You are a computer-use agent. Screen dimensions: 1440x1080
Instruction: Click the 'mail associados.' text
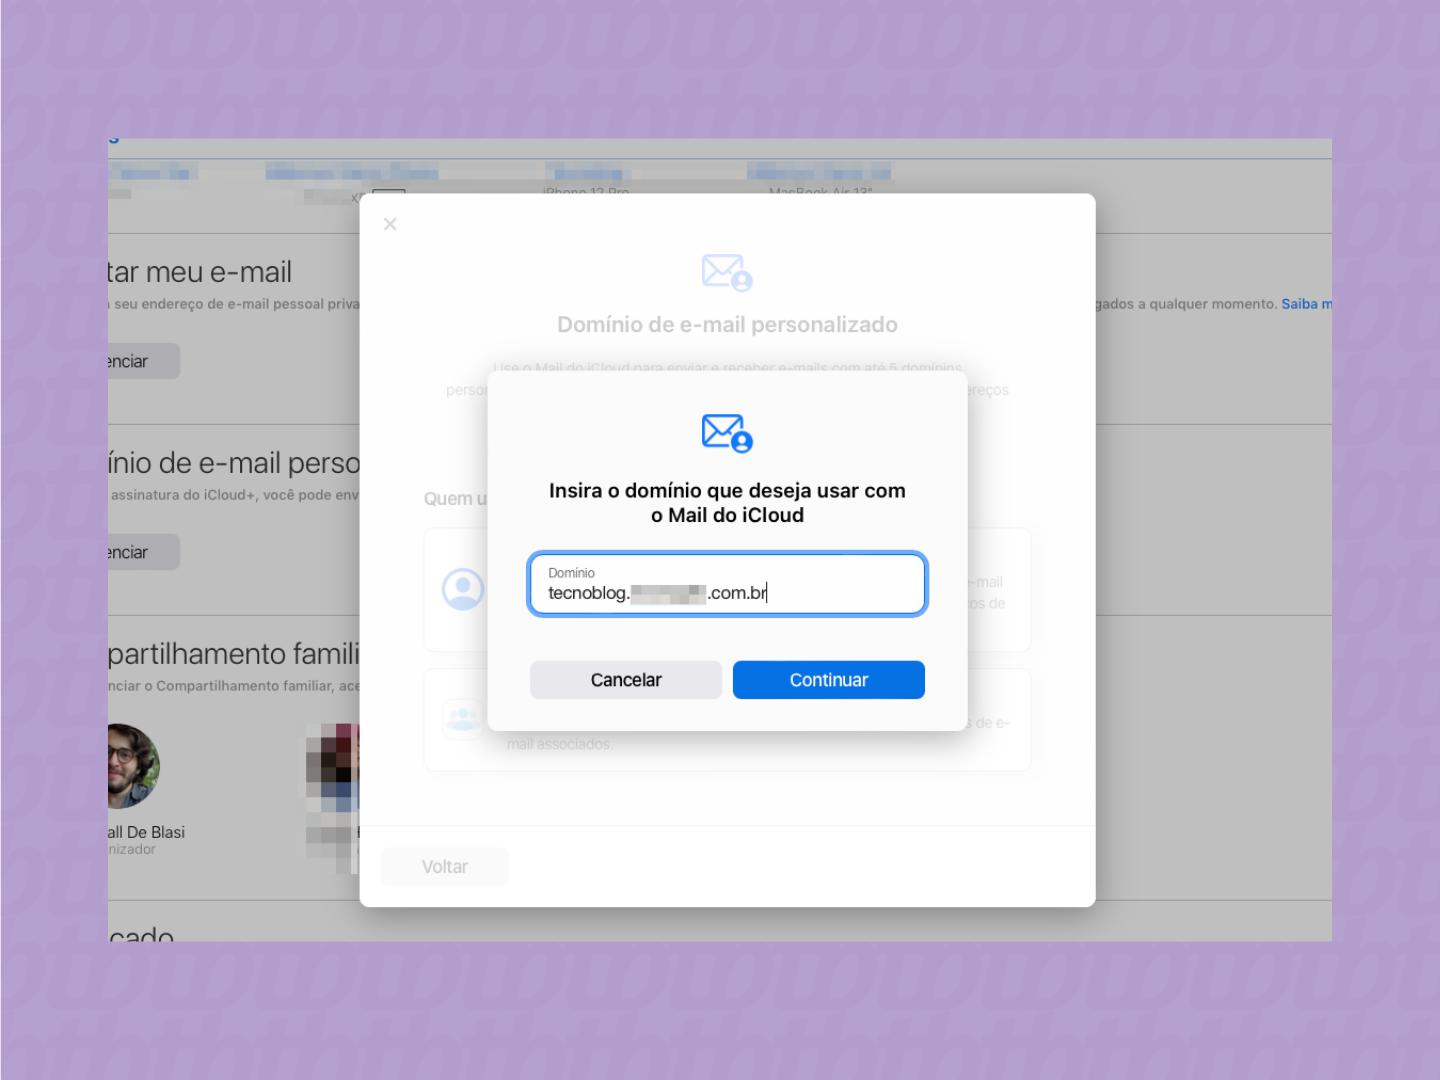click(x=560, y=744)
